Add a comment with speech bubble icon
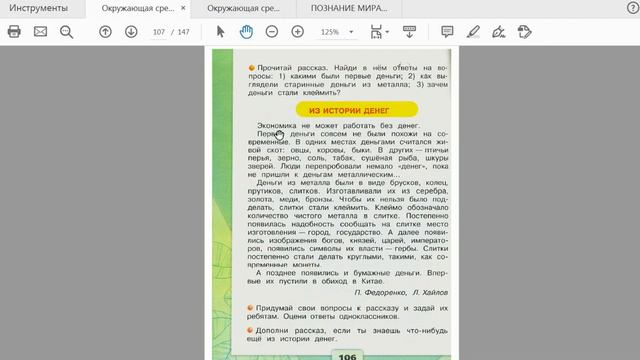Viewport: 640px width, 360px height. click(447, 32)
